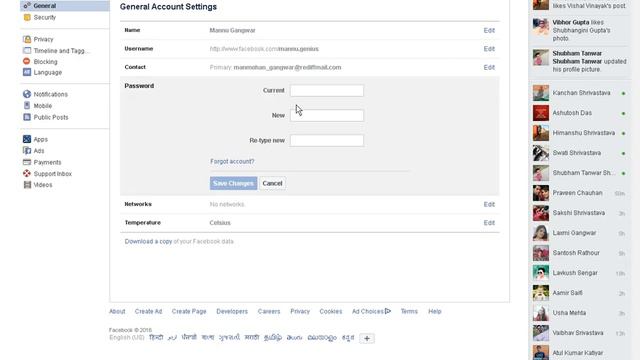Screen dimensions: 640x360
Task: Open chat with Aamir Saifi
Action: pos(579,293)
